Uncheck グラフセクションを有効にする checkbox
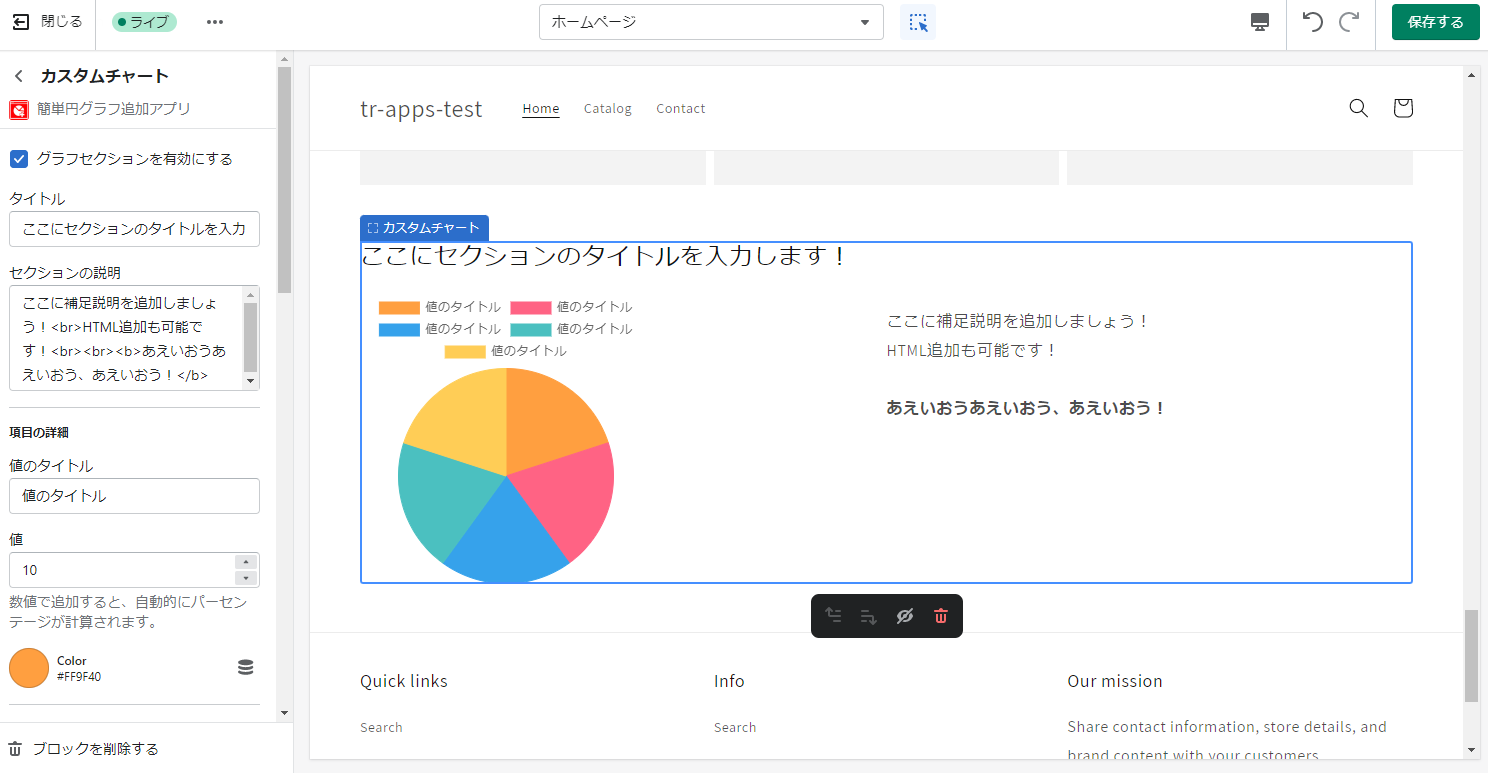1488x773 pixels. (x=18, y=159)
